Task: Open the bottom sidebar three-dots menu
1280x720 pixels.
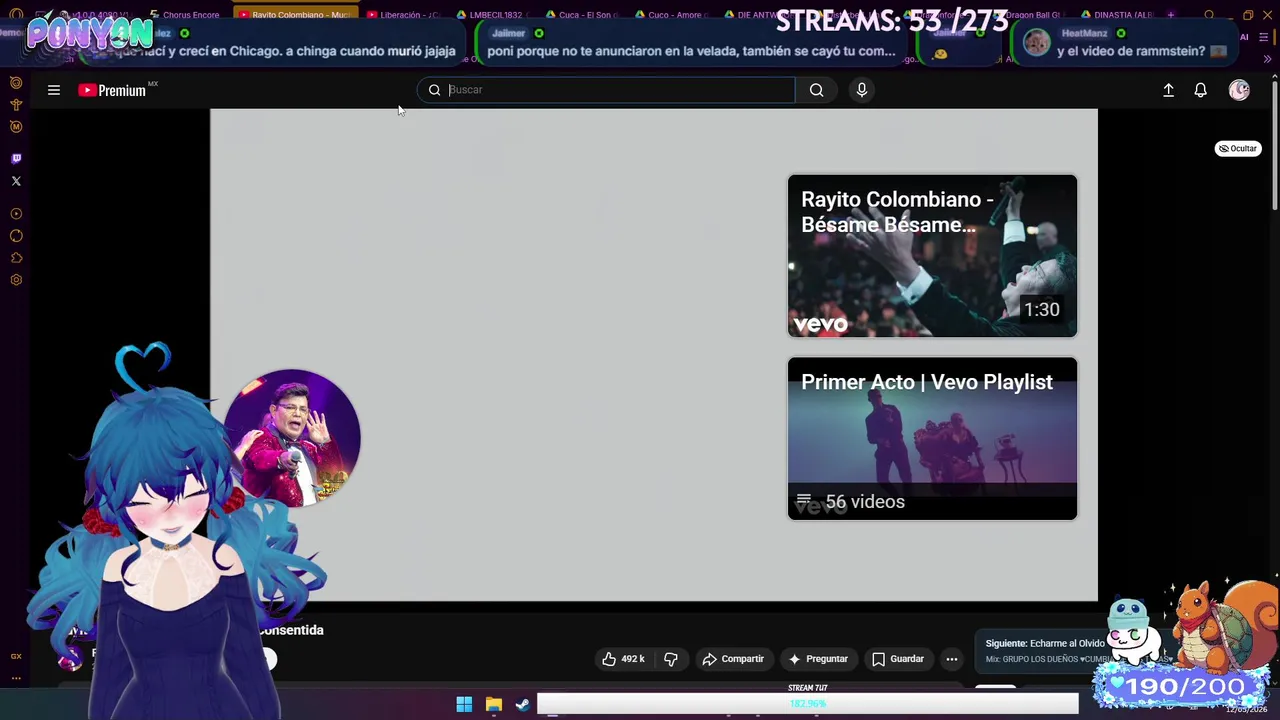Action: click(16, 677)
